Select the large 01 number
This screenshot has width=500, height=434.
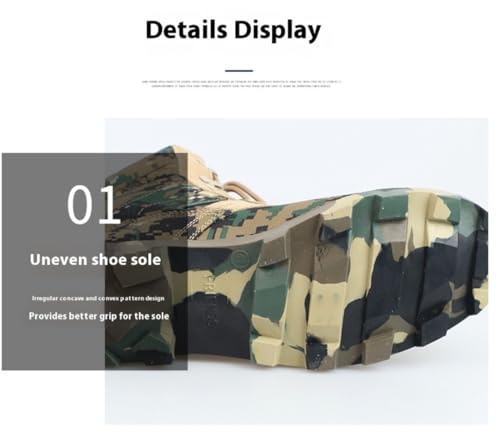[93, 204]
